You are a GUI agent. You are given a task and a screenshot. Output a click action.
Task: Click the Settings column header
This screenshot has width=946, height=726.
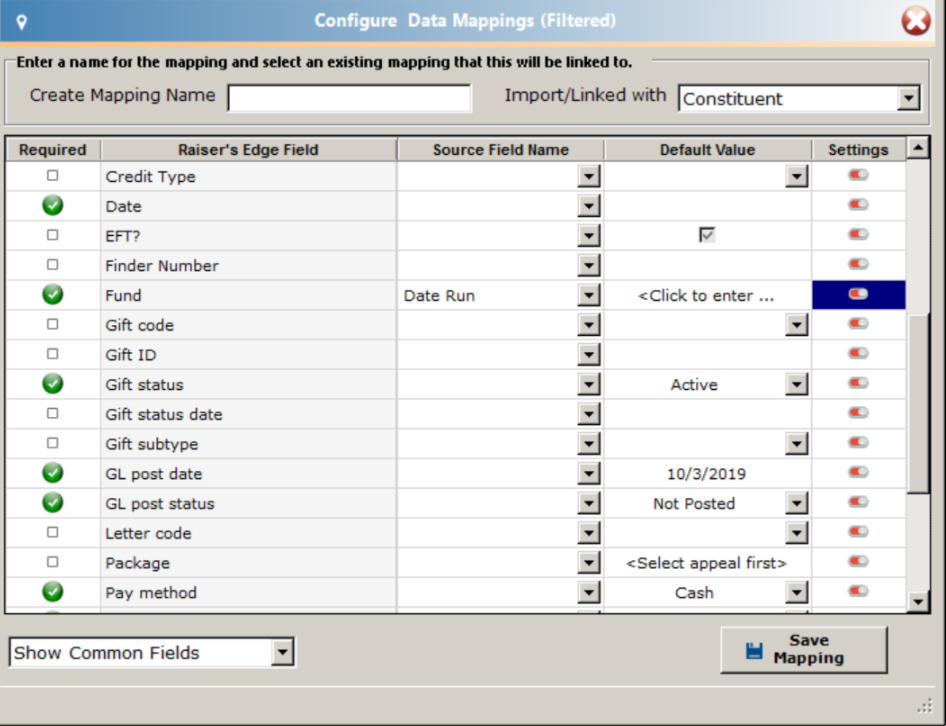[859, 150]
